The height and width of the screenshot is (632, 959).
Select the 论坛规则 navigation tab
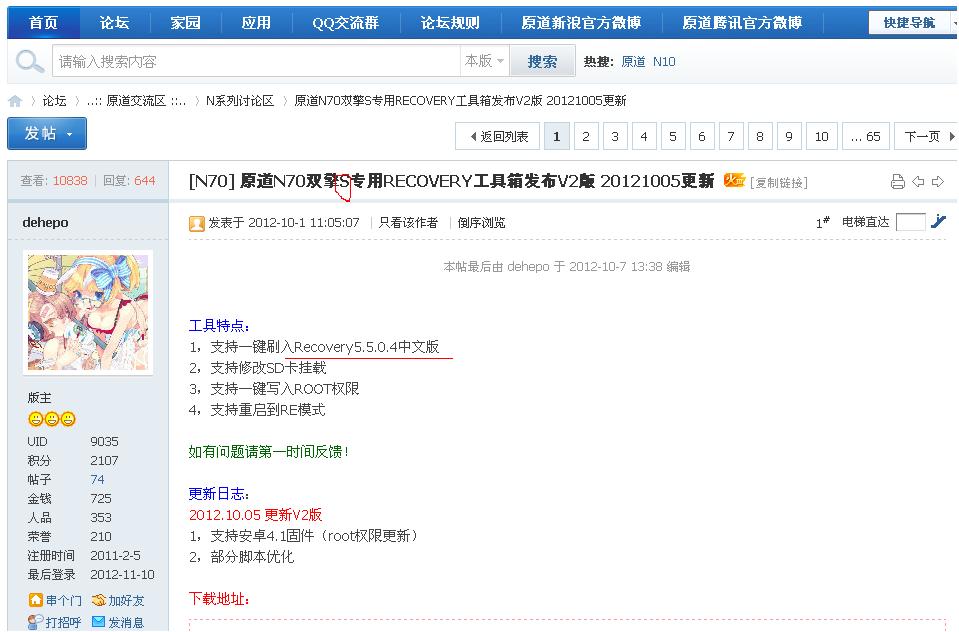(450, 23)
